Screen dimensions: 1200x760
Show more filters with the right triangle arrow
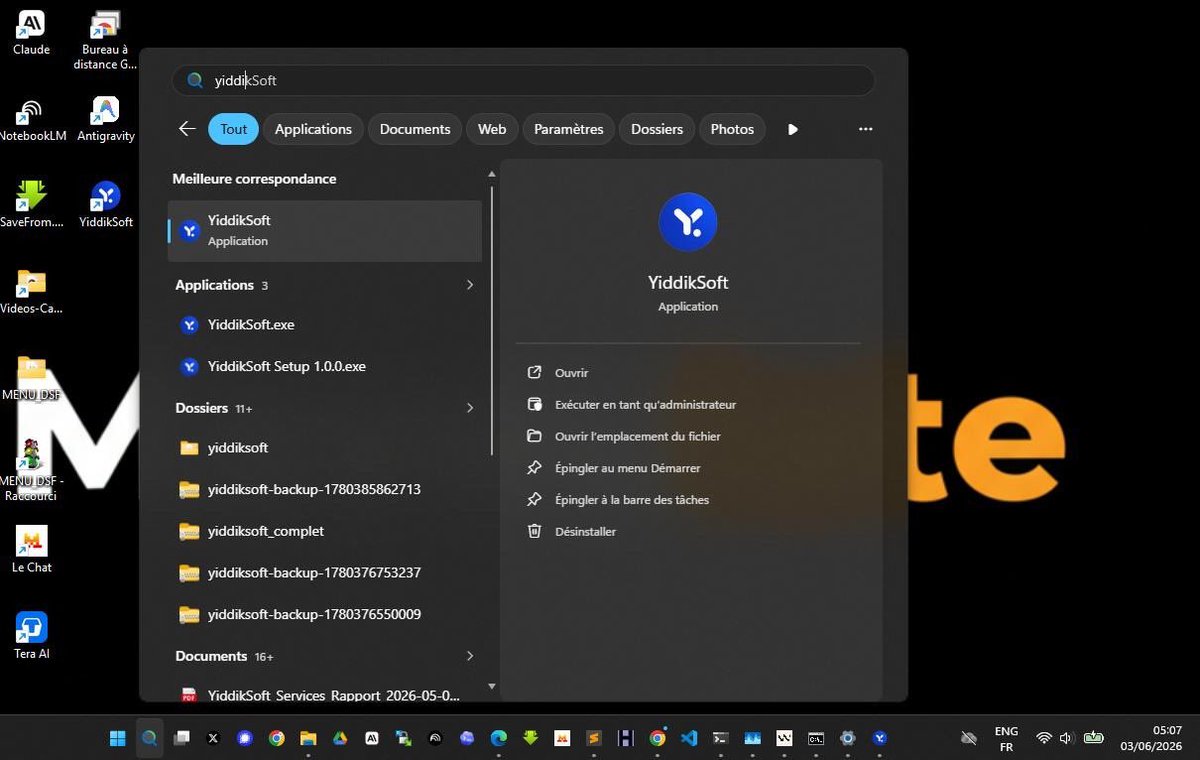(x=793, y=129)
